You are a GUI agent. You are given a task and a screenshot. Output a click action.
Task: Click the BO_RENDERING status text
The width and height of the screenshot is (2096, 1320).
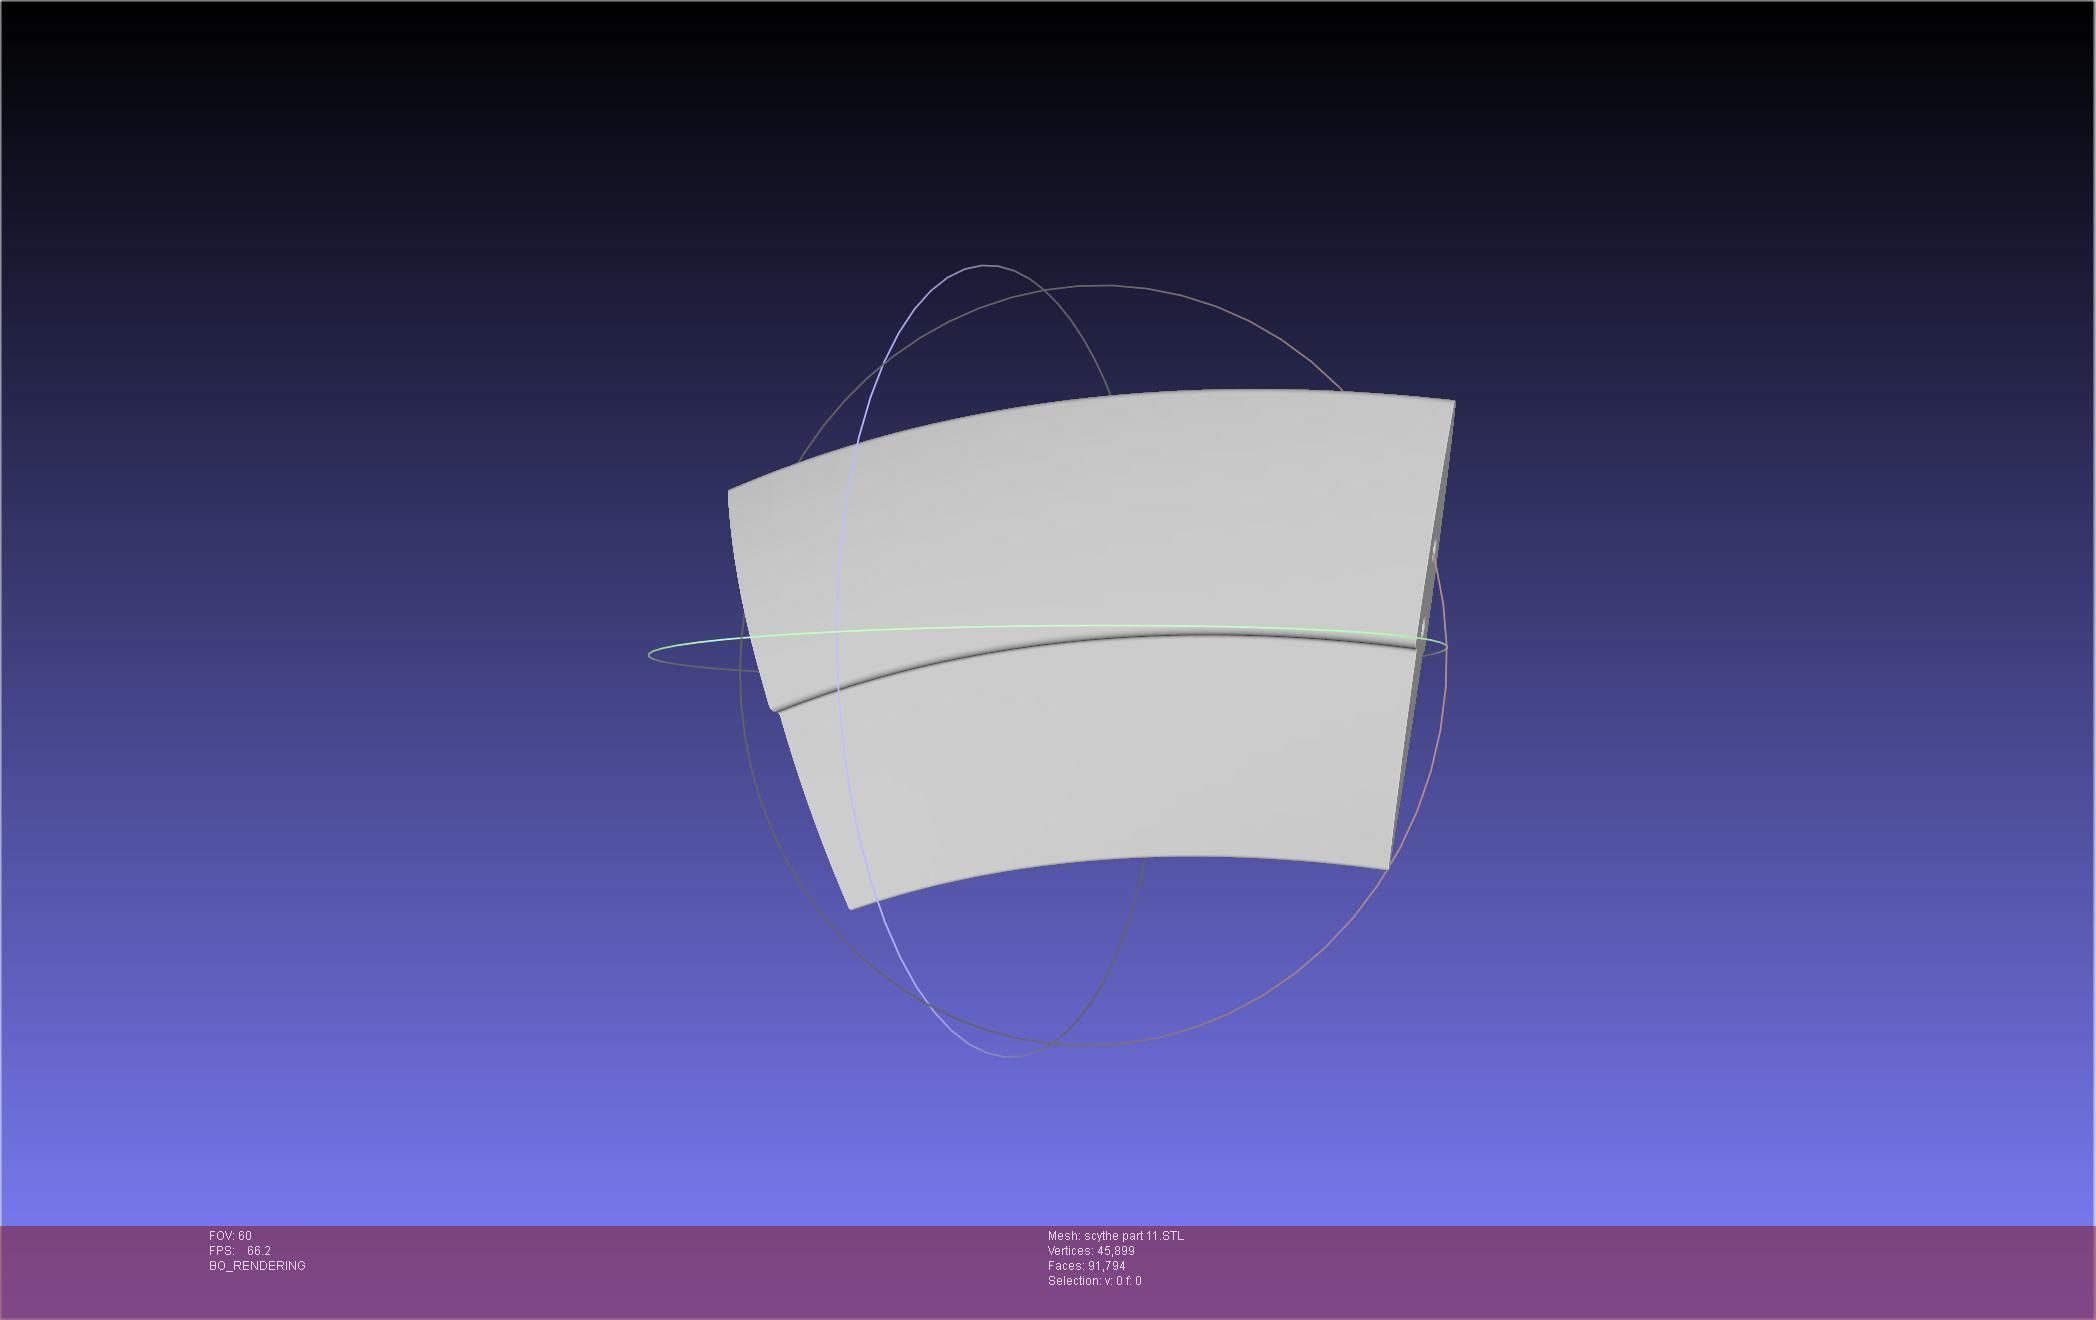[257, 1266]
